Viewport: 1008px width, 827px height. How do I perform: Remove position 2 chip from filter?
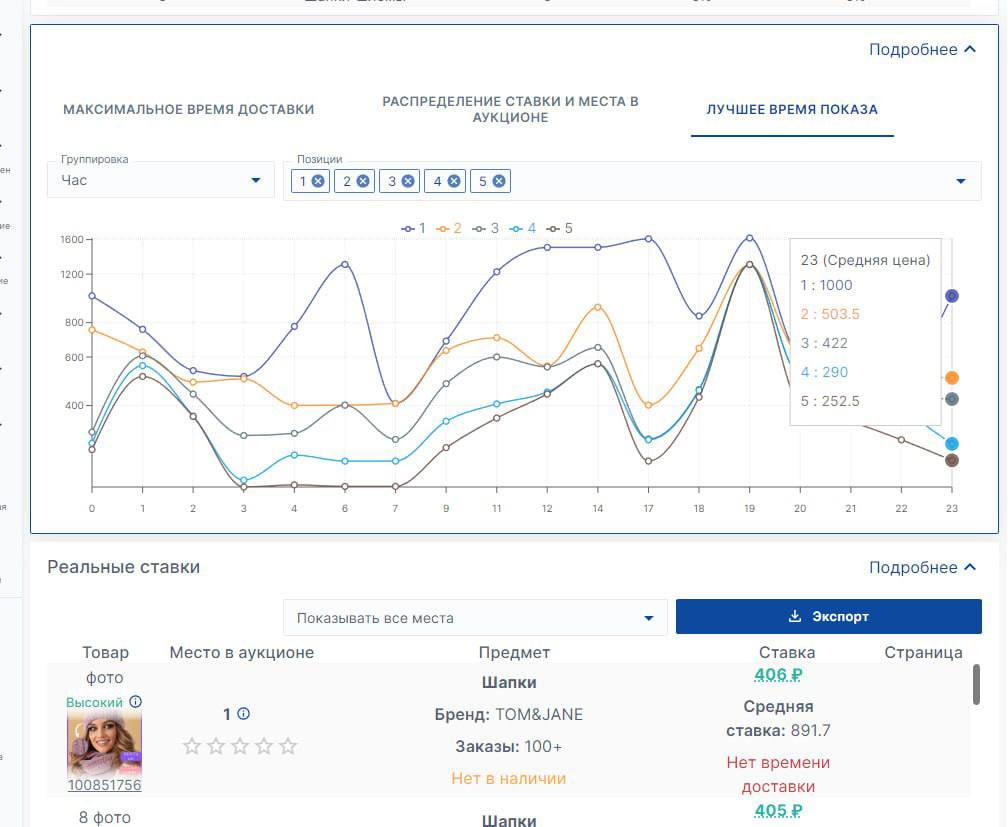pyautogui.click(x=363, y=181)
